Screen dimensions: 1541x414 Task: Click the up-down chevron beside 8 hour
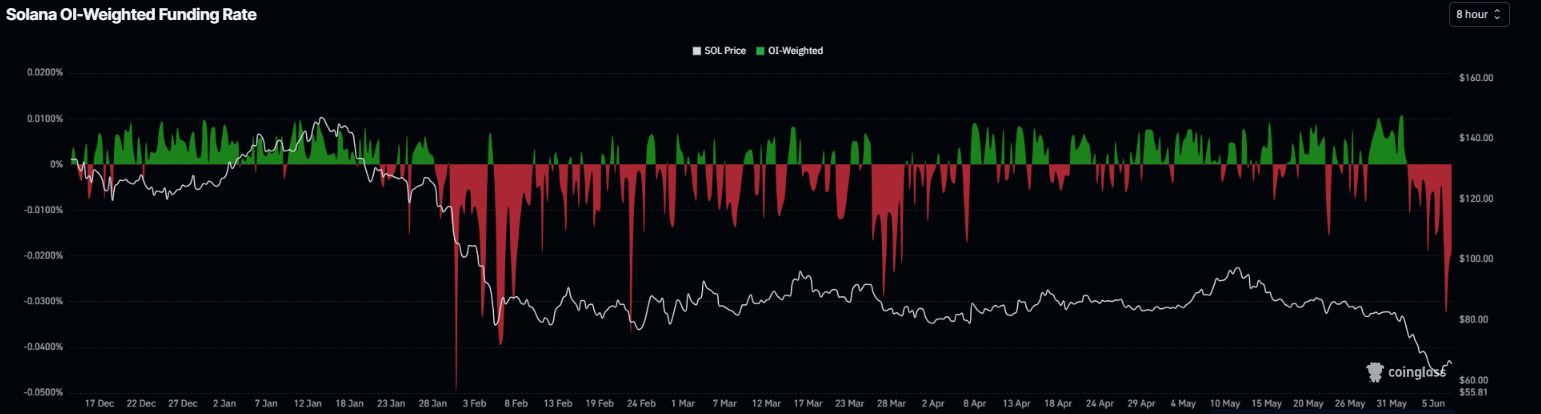point(1498,15)
